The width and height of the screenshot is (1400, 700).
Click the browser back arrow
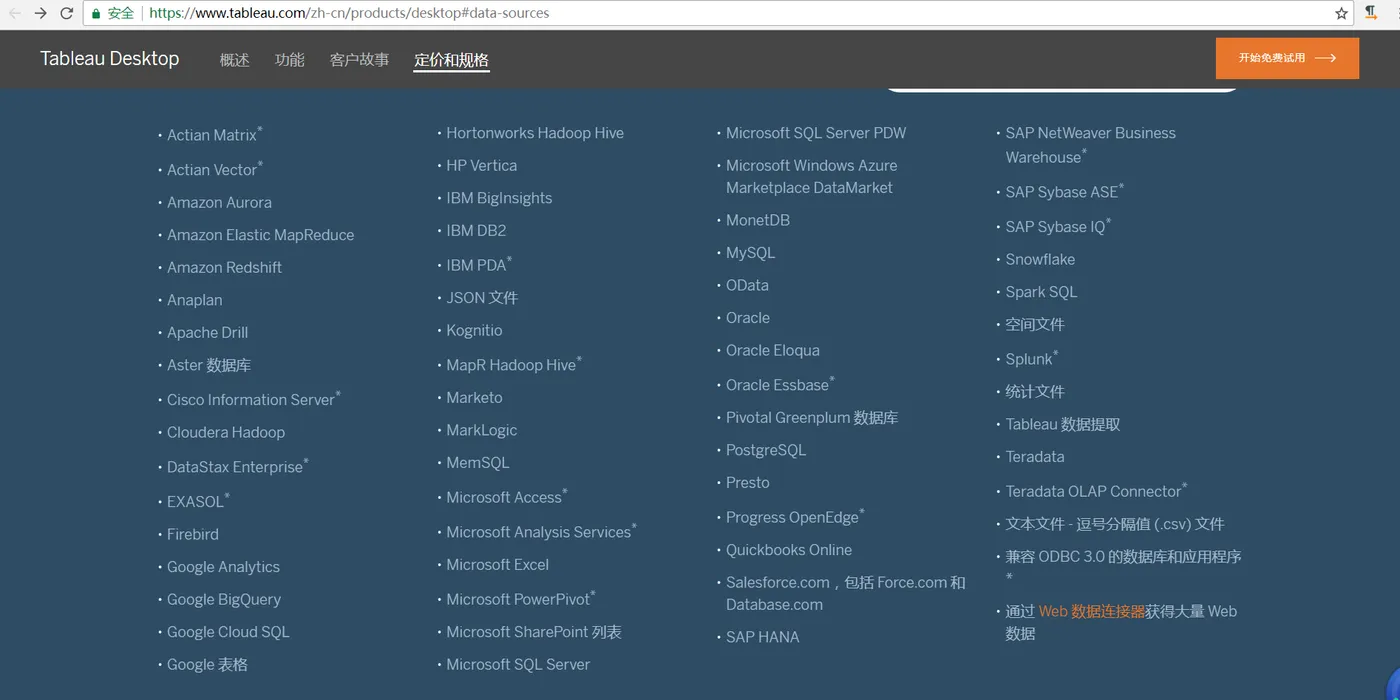(14, 13)
